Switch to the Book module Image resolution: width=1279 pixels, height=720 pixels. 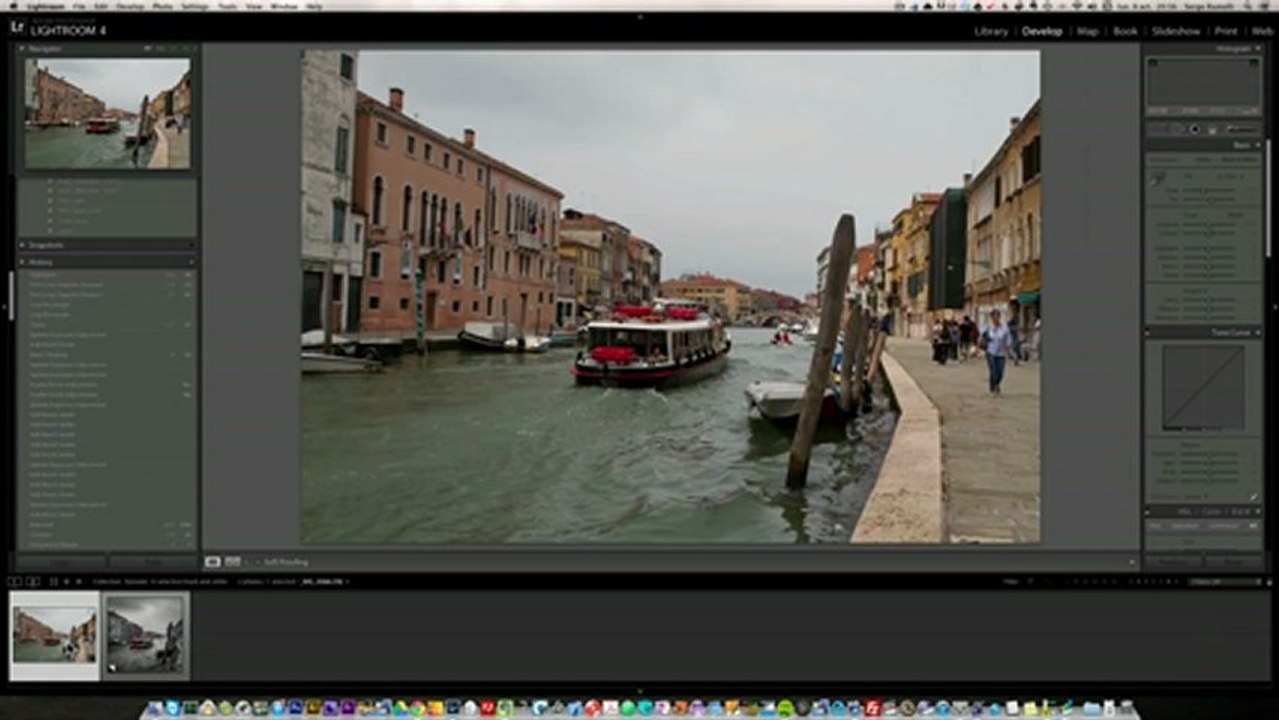point(1125,31)
